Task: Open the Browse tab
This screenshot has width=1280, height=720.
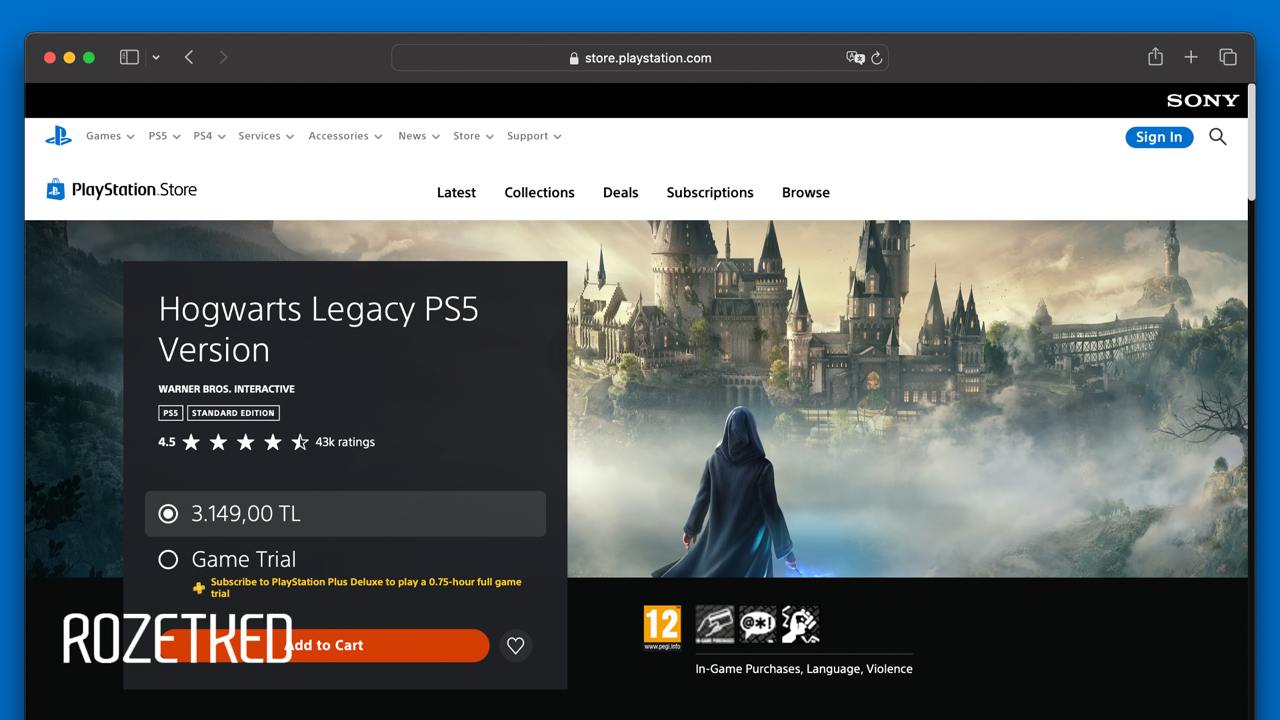Action: [806, 192]
